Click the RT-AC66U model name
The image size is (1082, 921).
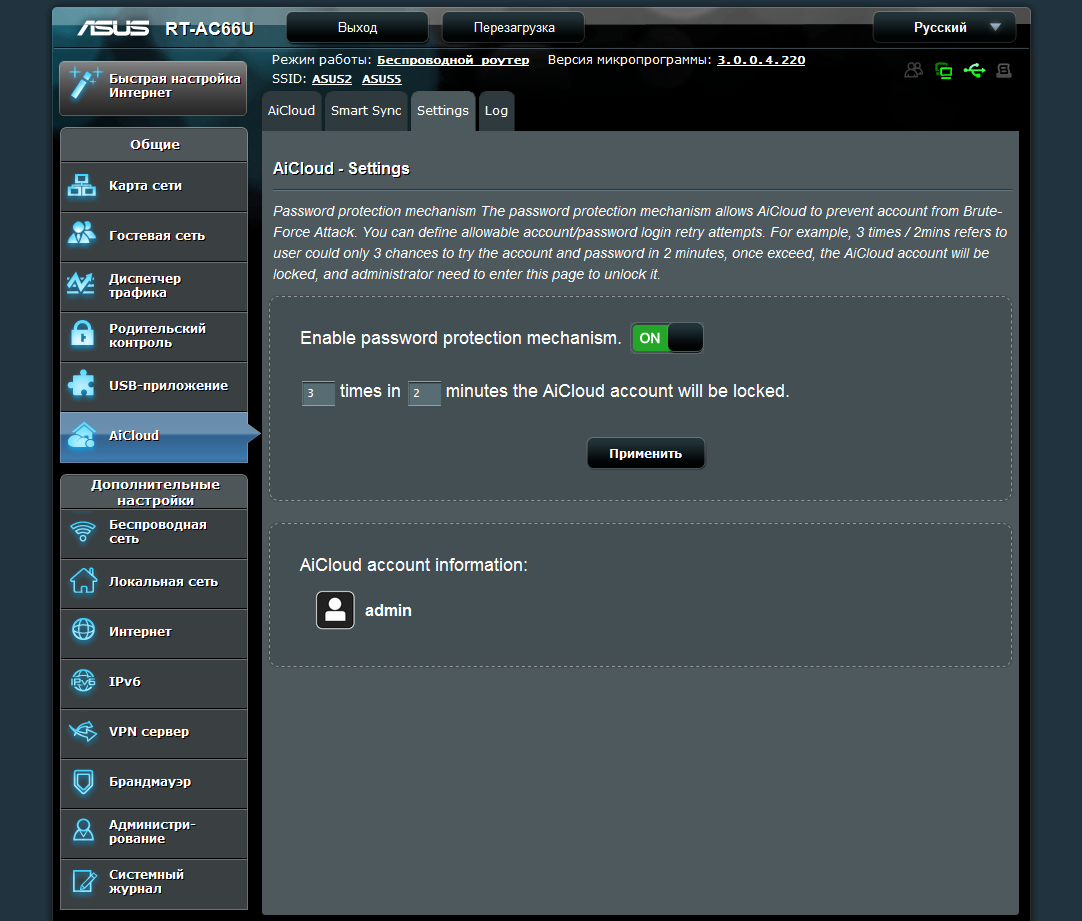click(x=209, y=29)
